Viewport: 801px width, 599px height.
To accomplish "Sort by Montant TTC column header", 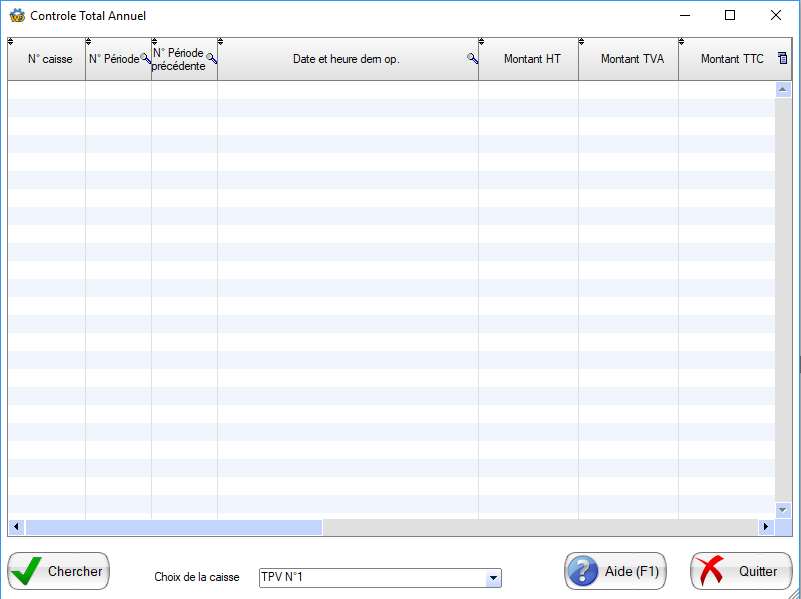I will coord(731,59).
